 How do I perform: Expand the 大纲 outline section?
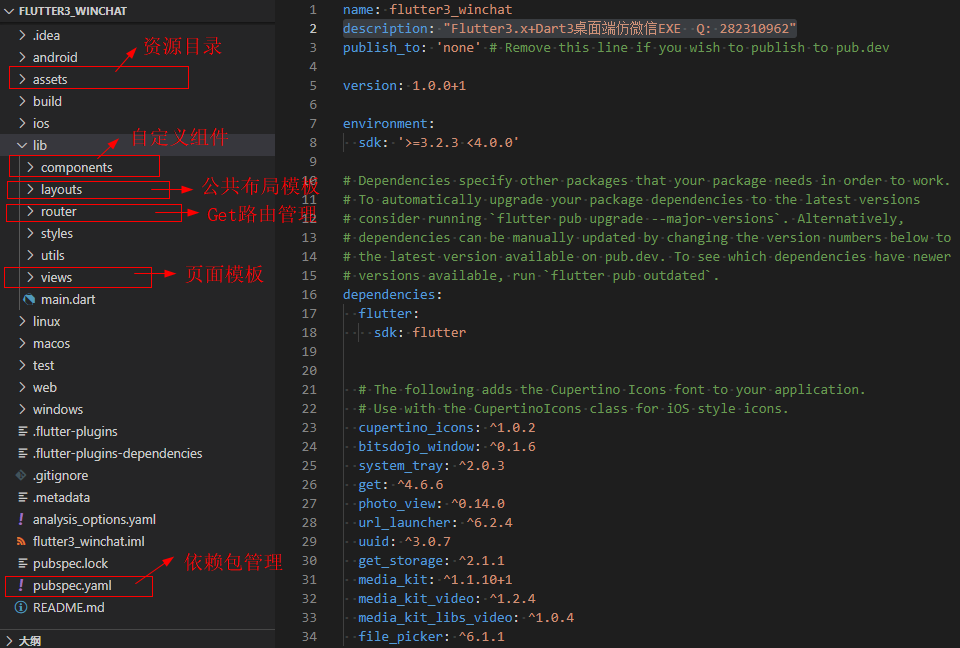coord(9,640)
